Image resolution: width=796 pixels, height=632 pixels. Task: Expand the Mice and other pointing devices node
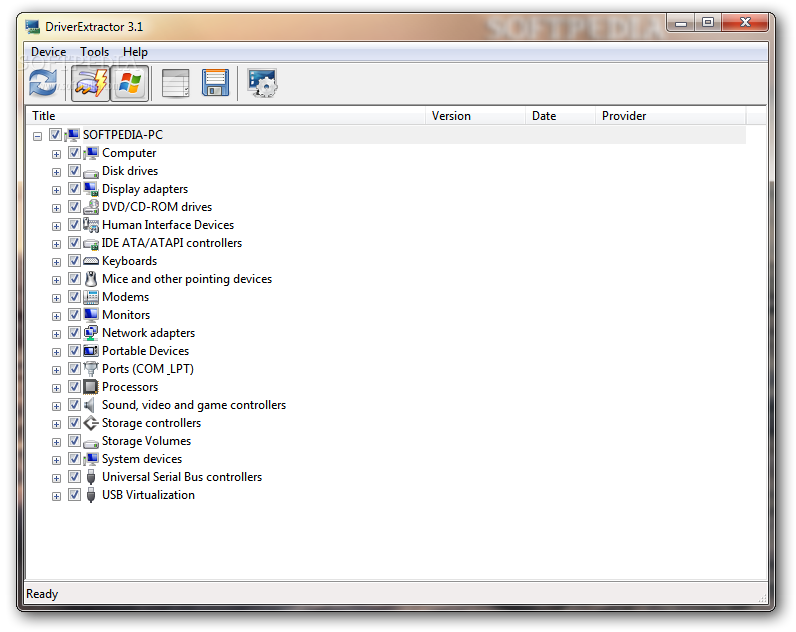click(x=56, y=280)
